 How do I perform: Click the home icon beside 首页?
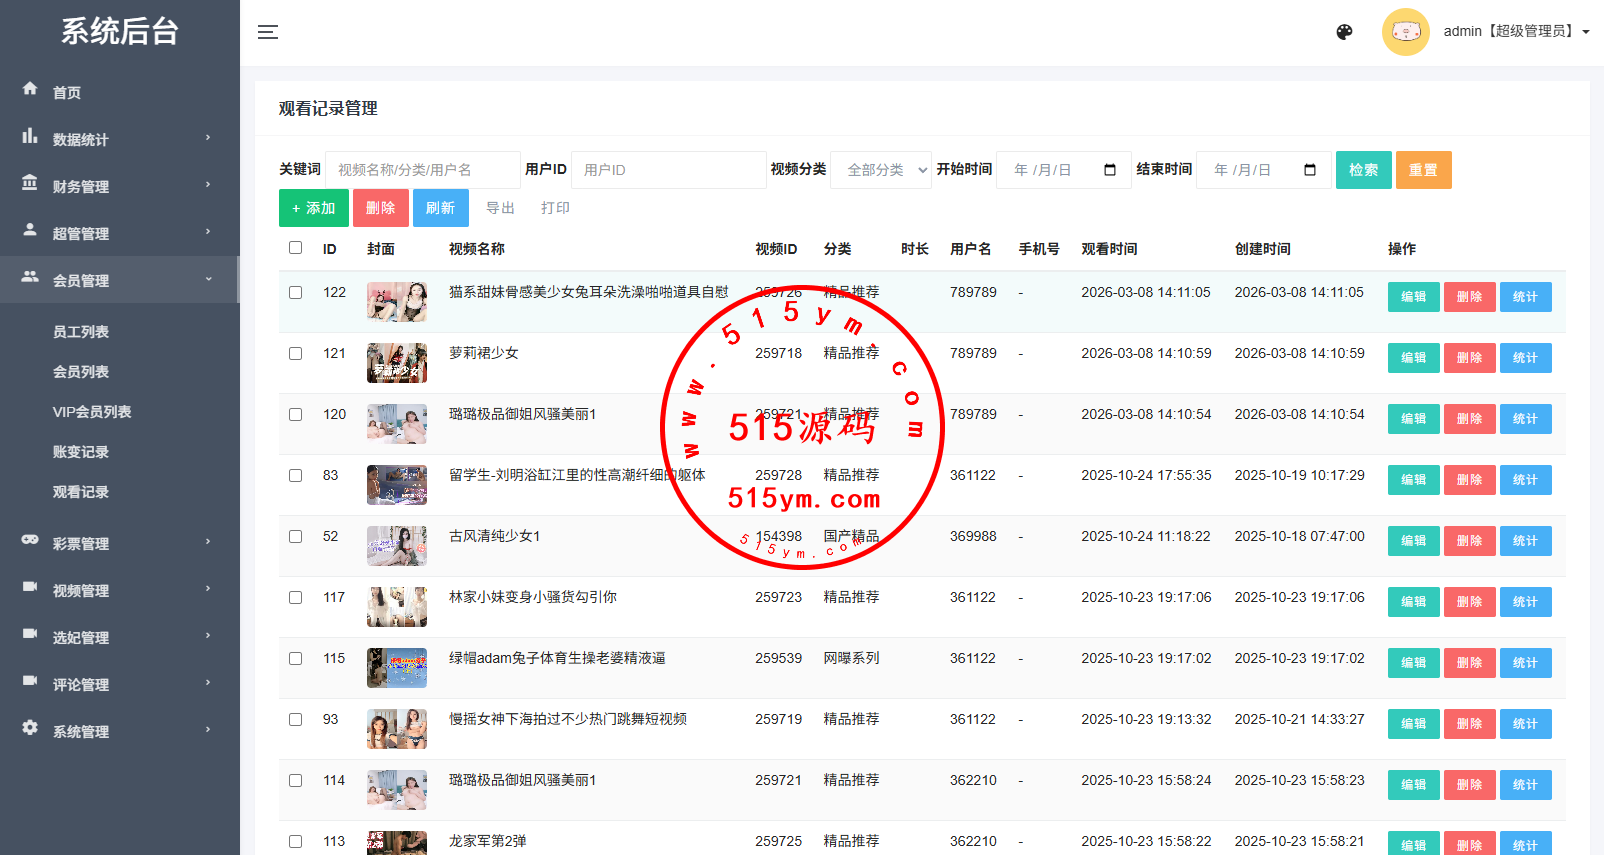[30, 89]
